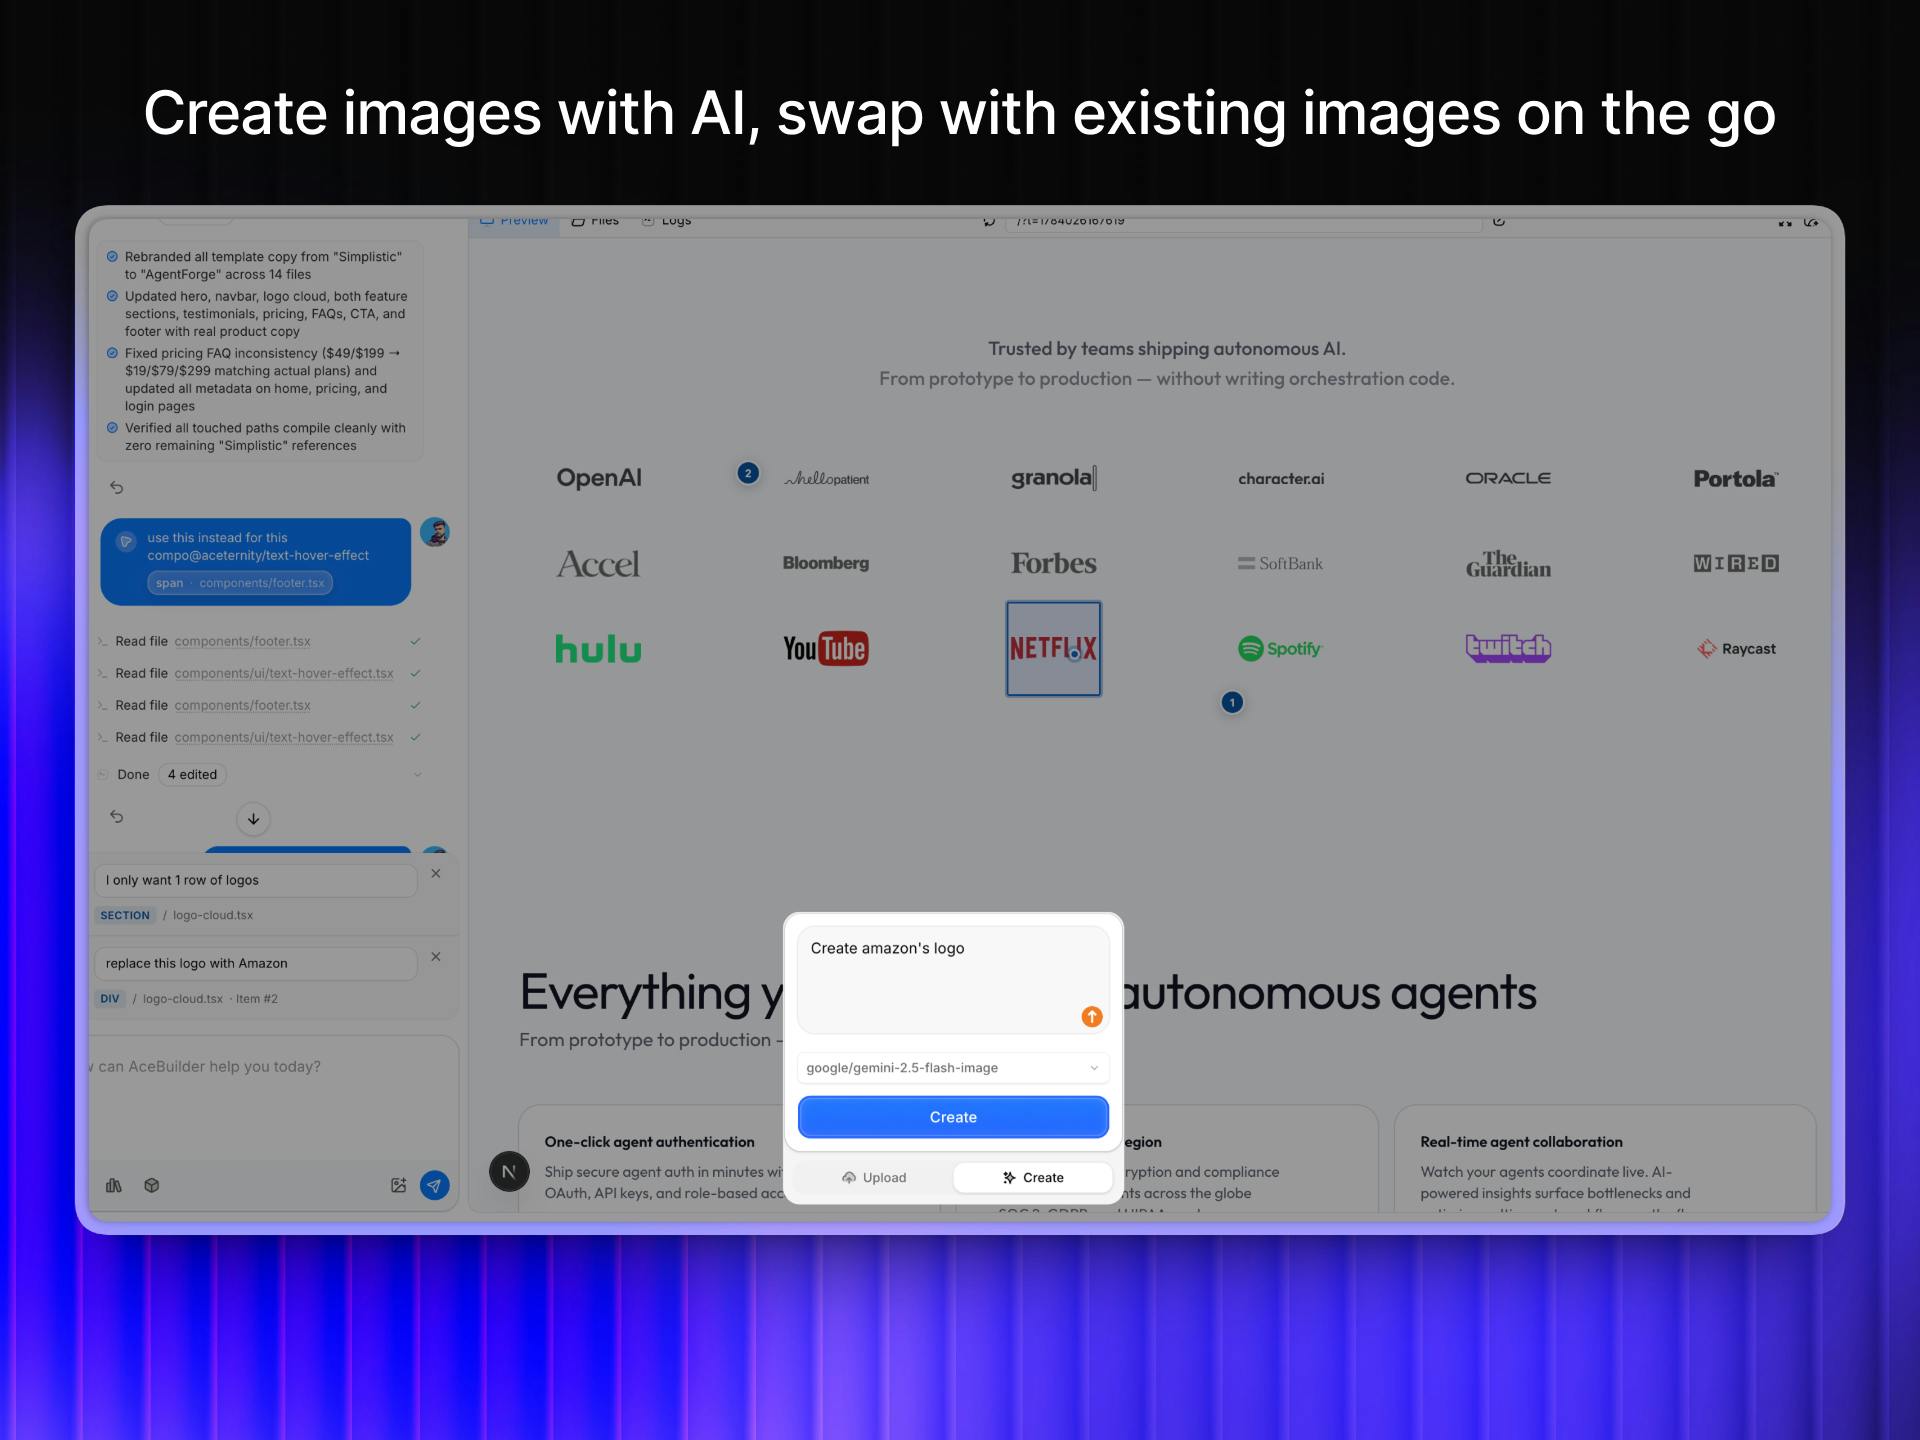This screenshot has height=1440, width=1920.
Task: Open the library books icon in the chat box
Action: (x=114, y=1185)
